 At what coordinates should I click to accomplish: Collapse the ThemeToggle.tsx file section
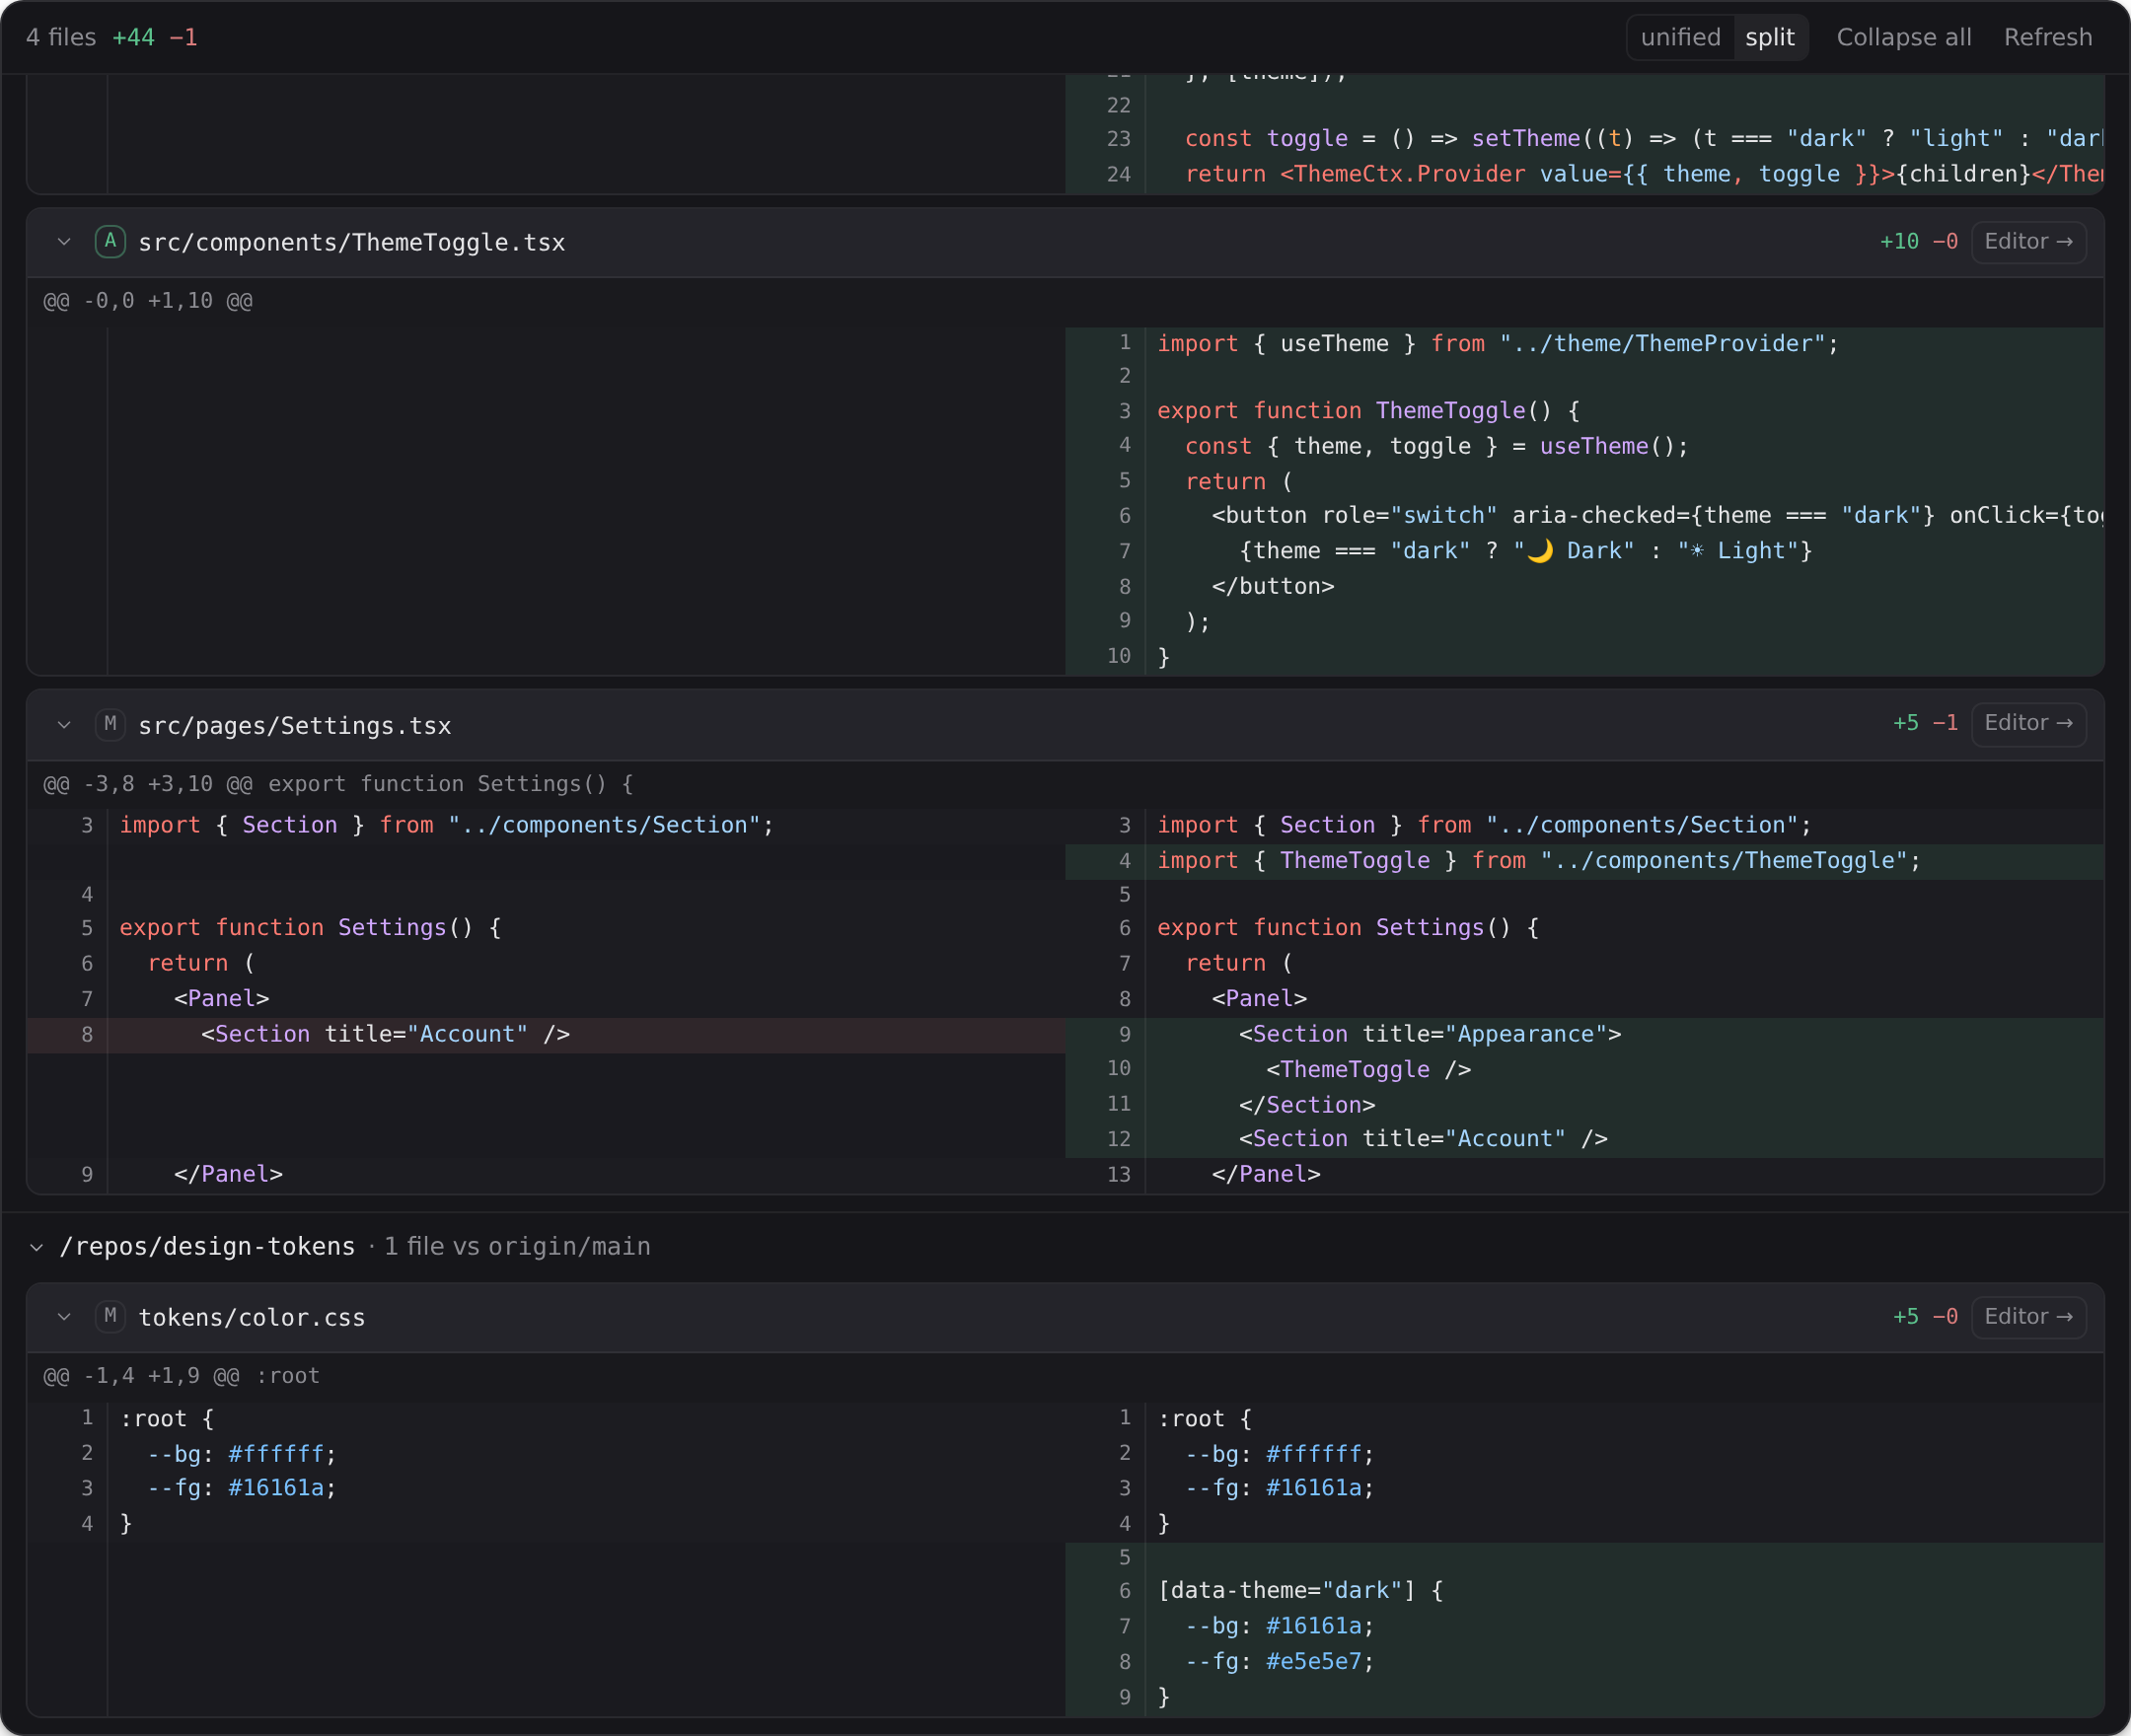coord(64,242)
